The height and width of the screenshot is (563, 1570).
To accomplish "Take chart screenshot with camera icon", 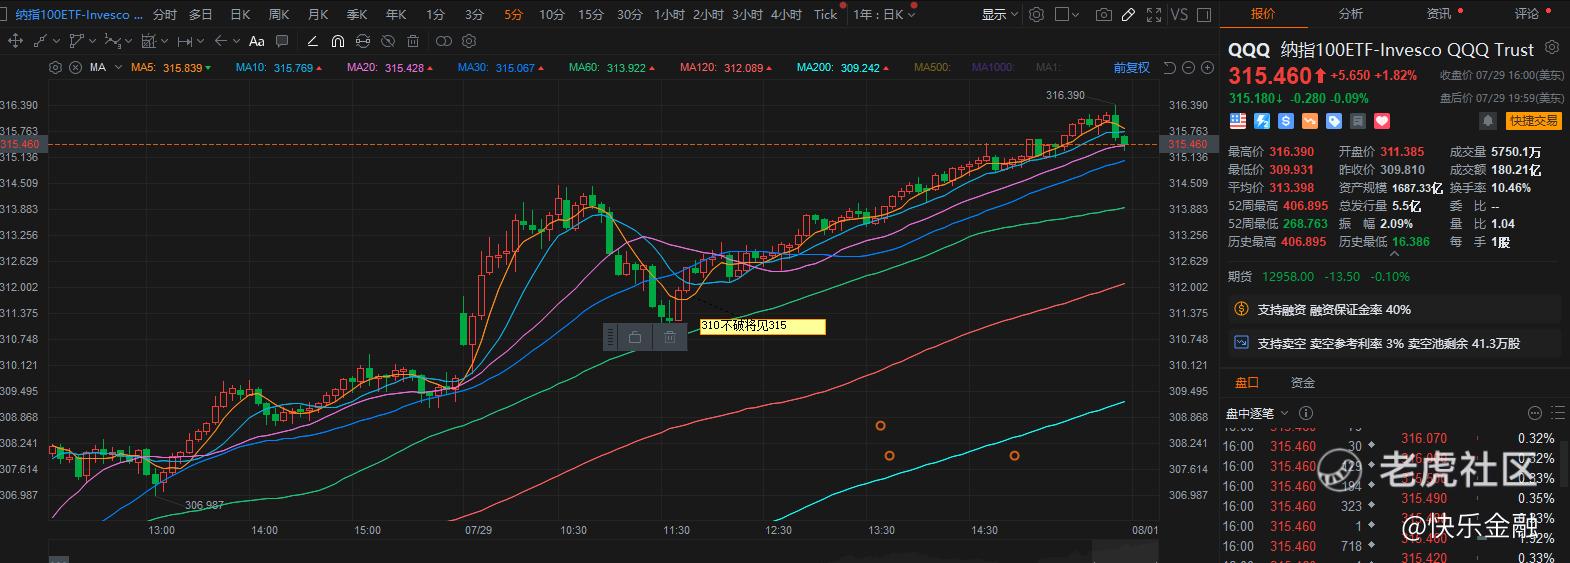I will 1104,14.
